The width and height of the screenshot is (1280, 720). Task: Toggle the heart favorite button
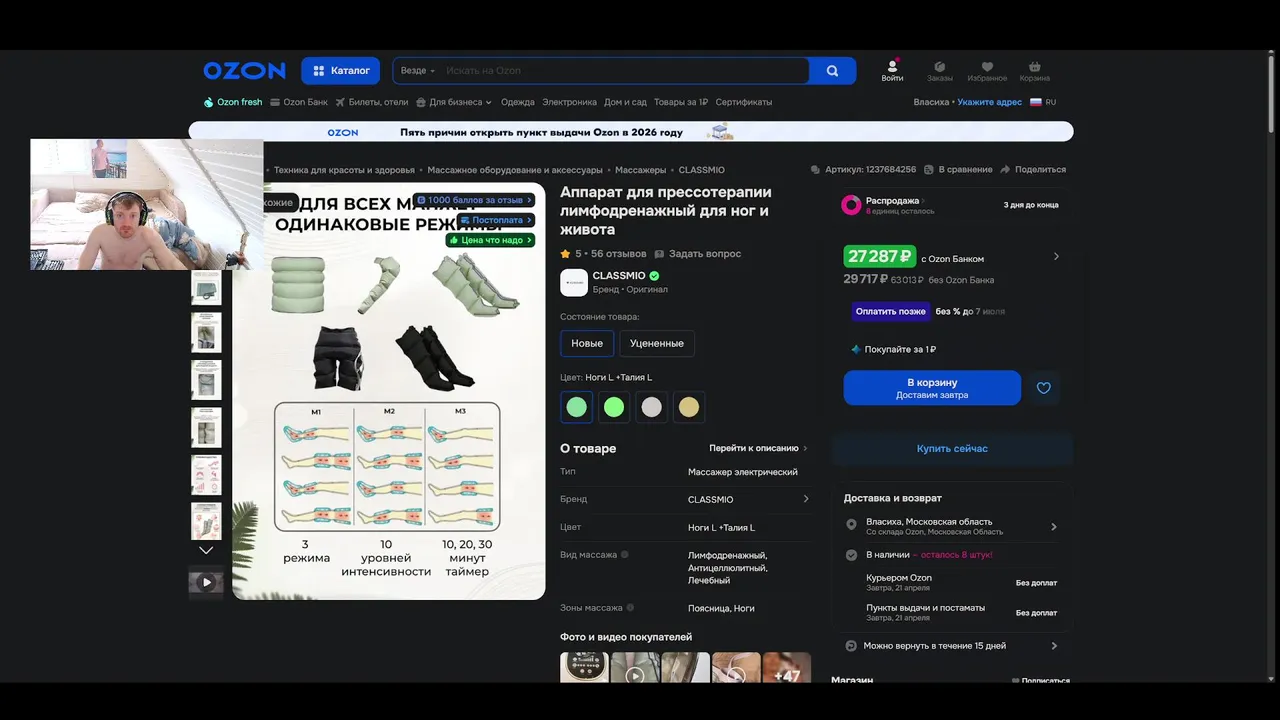[1044, 388]
